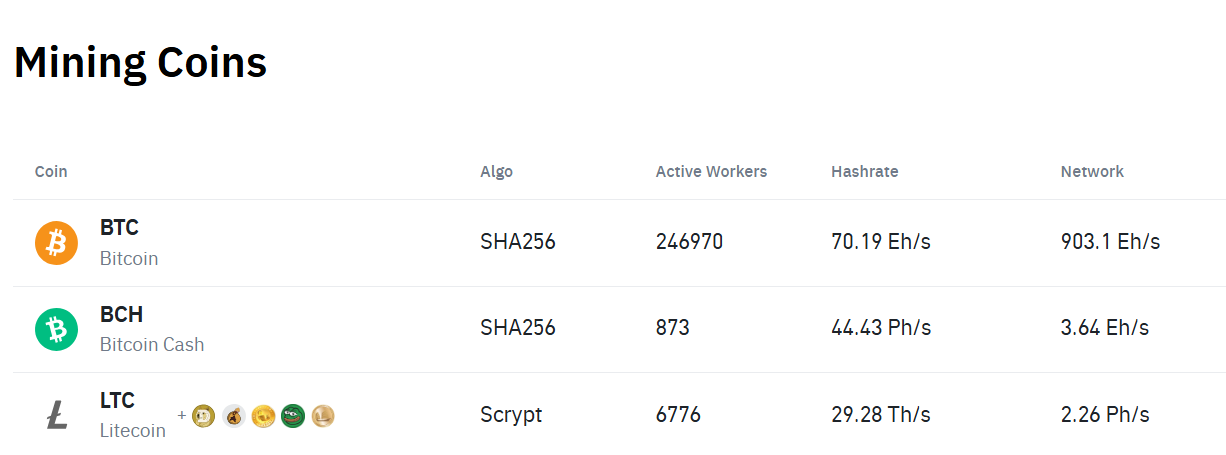The height and width of the screenshot is (455, 1226).
Task: Click the Mining Coins page heading
Action: pos(140,63)
